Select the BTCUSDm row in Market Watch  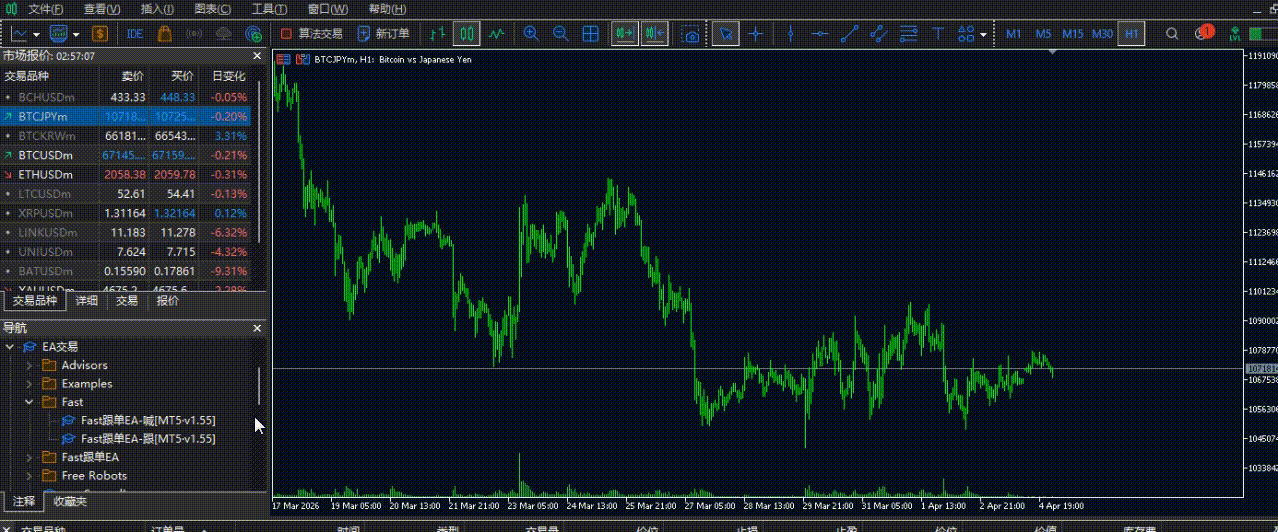125,155
